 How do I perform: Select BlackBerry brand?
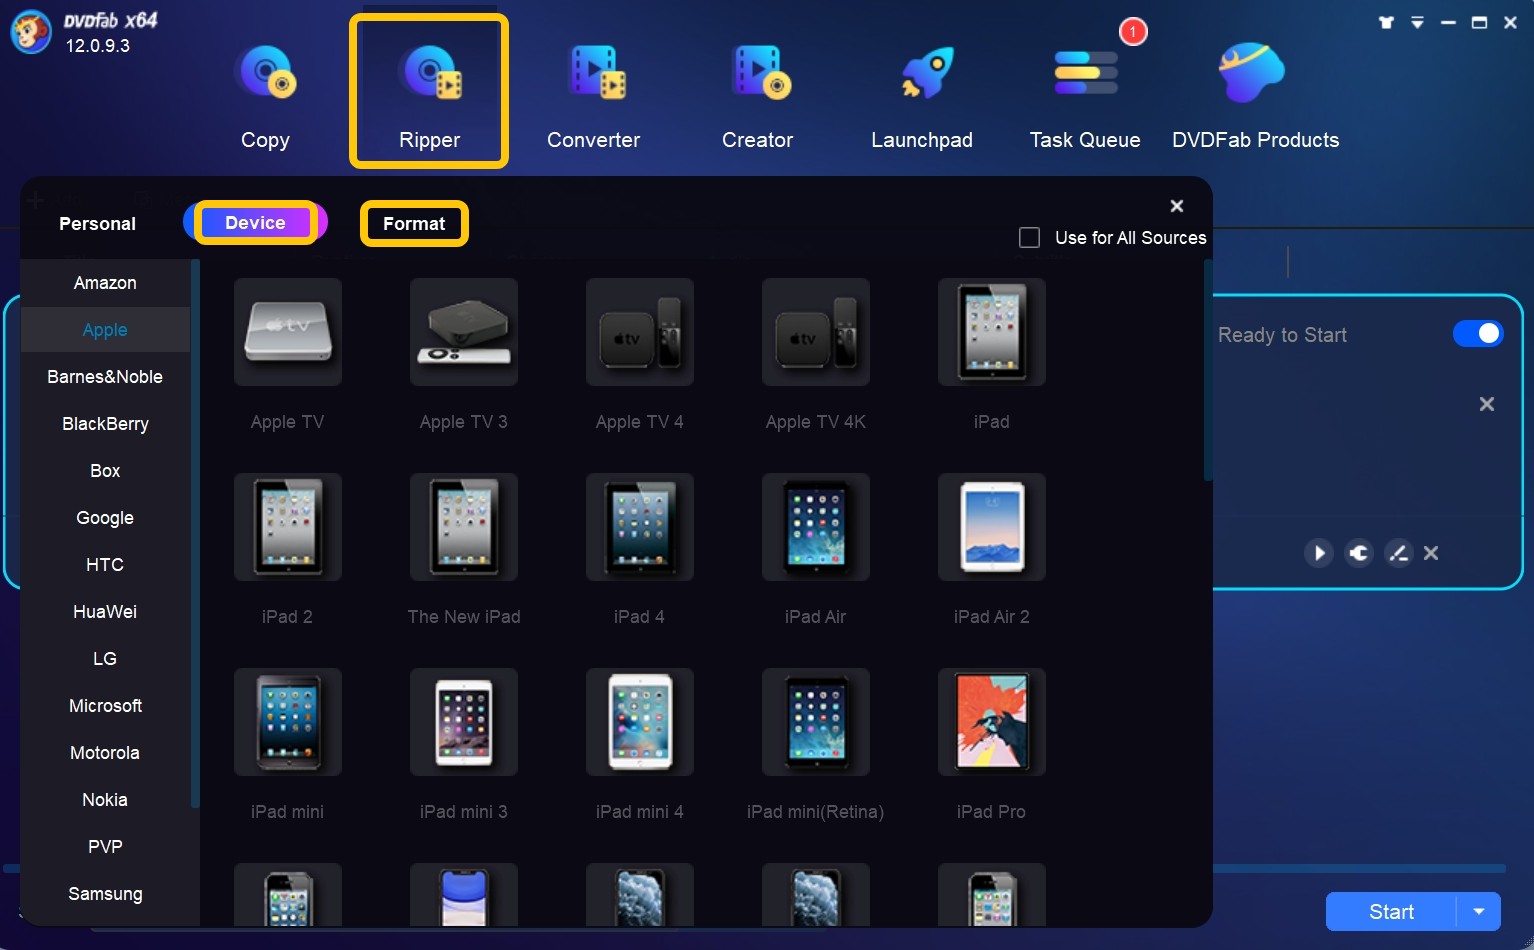(x=105, y=424)
